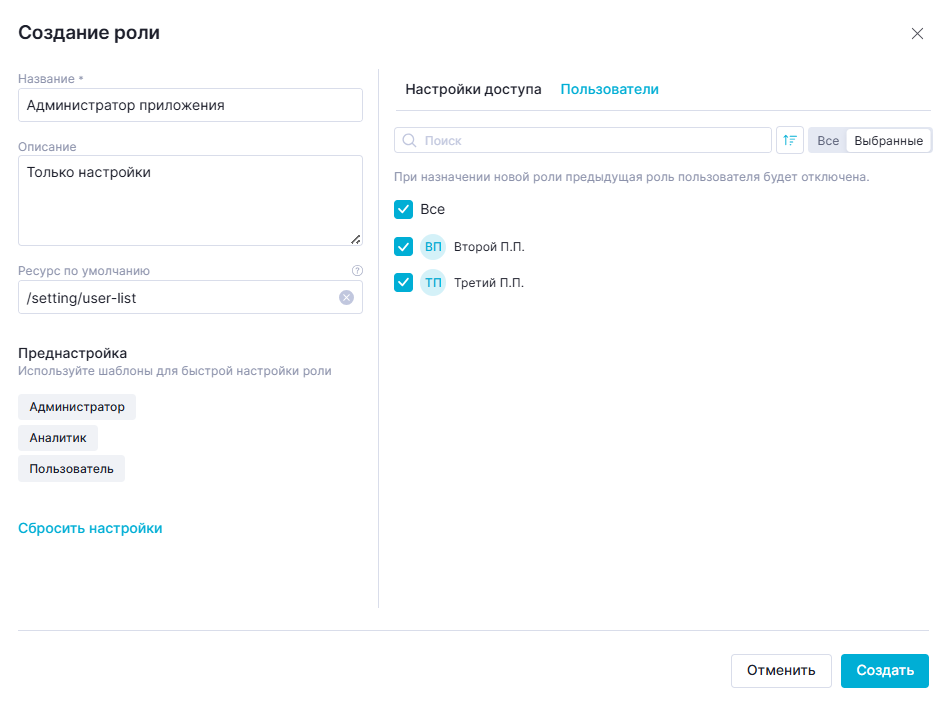
Task: Open the 'Настройки доступа' tab
Action: point(473,89)
